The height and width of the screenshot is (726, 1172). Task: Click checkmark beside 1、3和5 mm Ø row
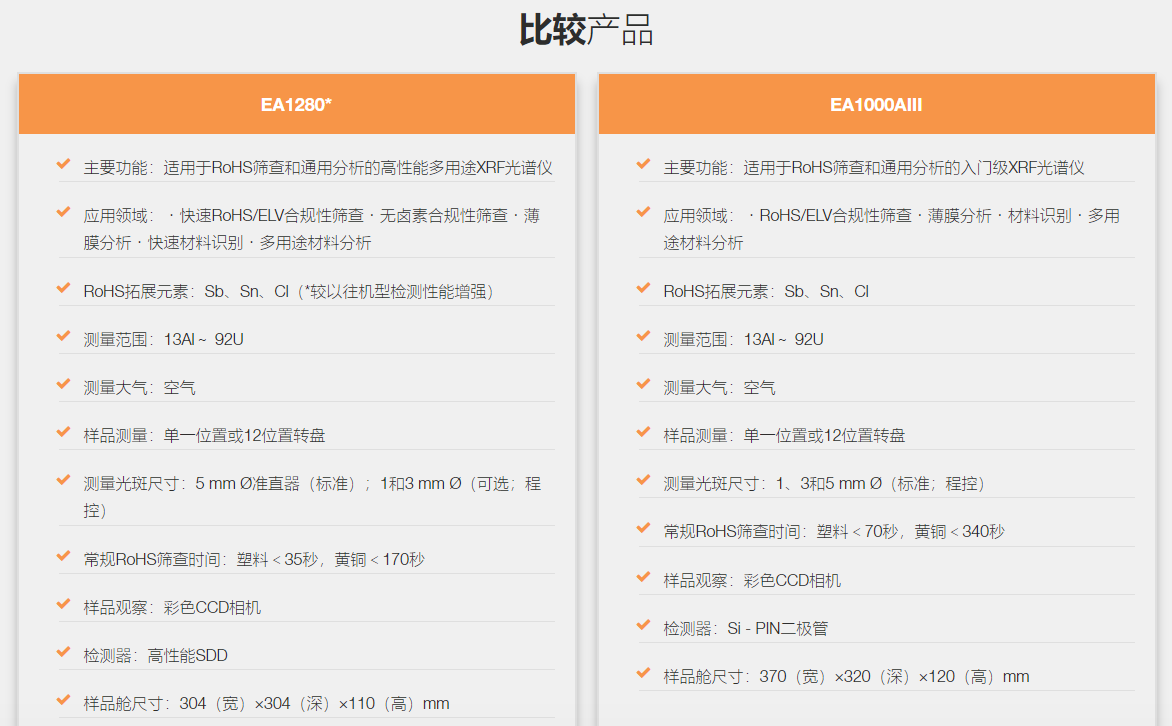(x=644, y=480)
